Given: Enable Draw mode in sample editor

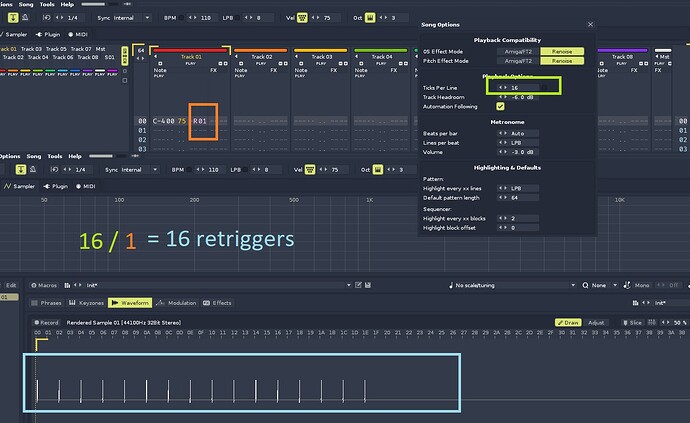Looking at the screenshot, I should [x=568, y=323].
